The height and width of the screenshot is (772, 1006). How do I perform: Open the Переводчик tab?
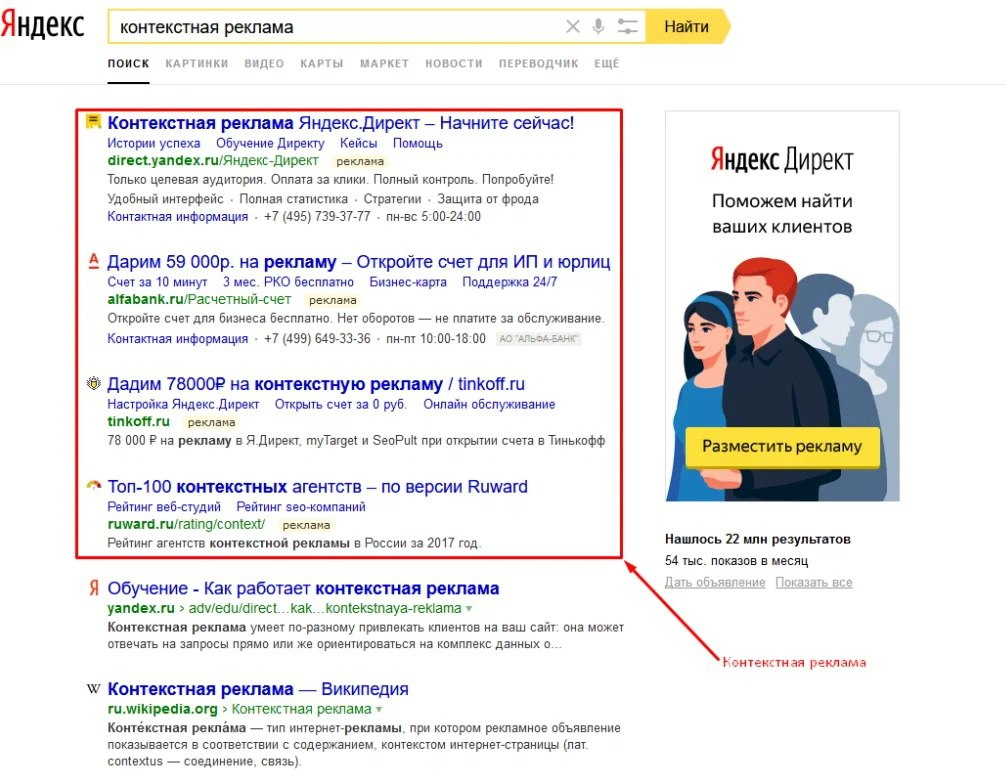click(538, 64)
